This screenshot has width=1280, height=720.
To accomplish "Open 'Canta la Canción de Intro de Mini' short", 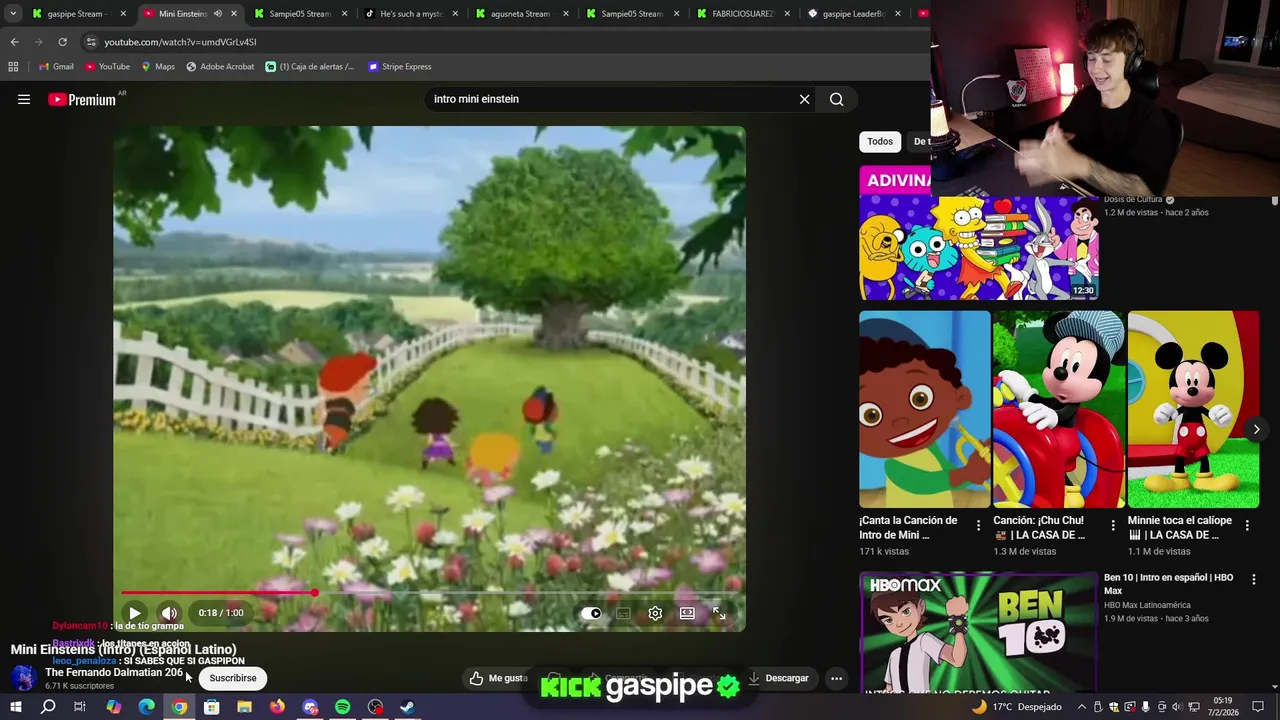I will (925, 409).
